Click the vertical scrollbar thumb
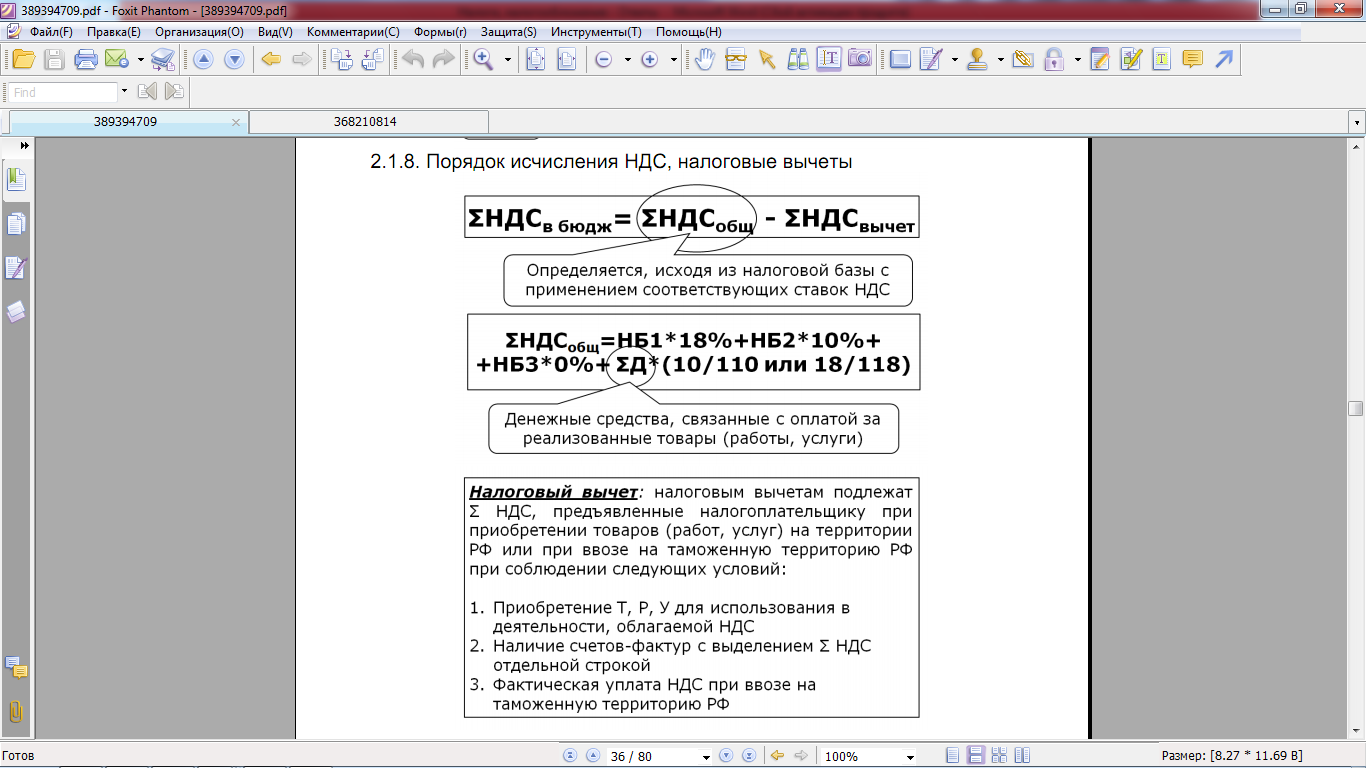Screen dimensions: 1366x768 point(1356,408)
